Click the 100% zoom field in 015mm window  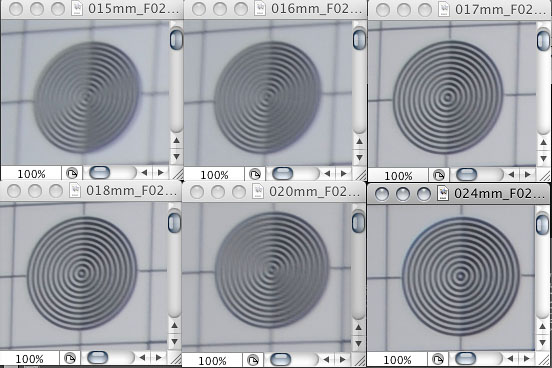tap(31, 174)
